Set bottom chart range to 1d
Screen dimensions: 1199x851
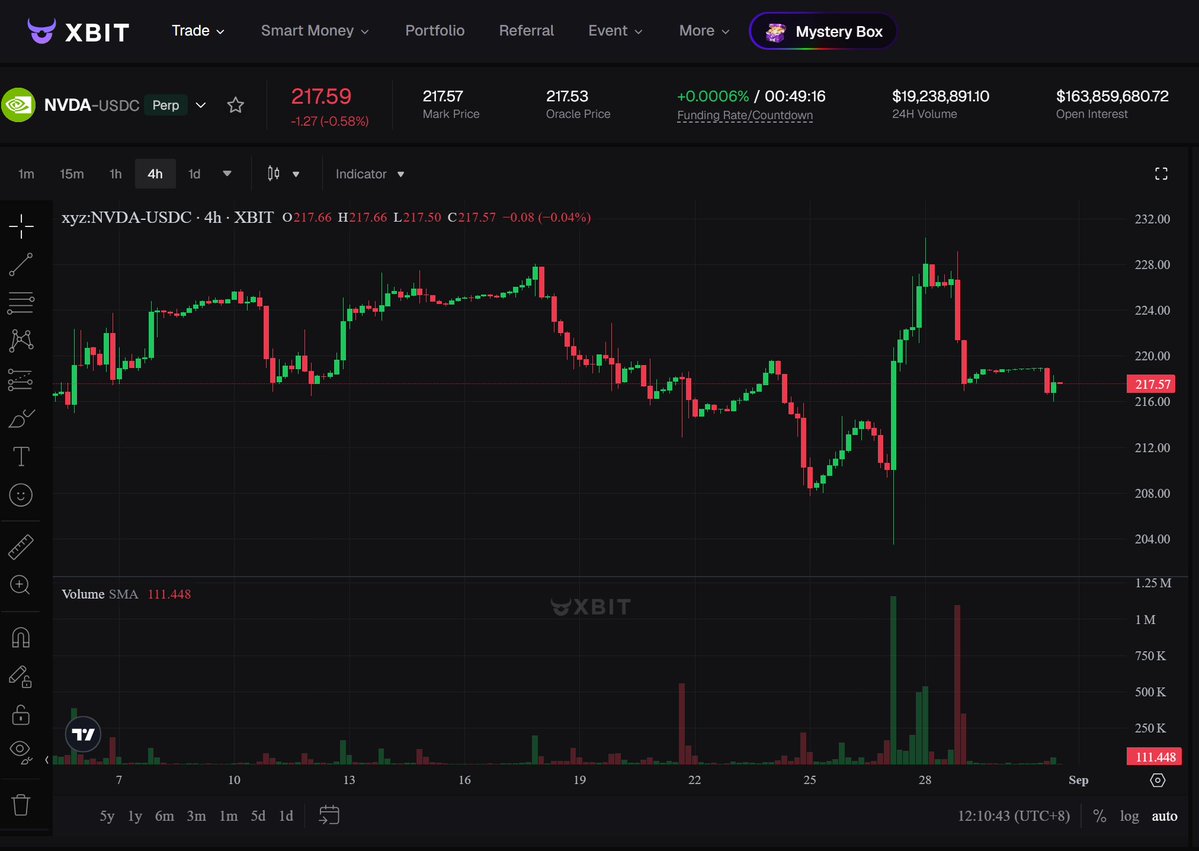(286, 816)
